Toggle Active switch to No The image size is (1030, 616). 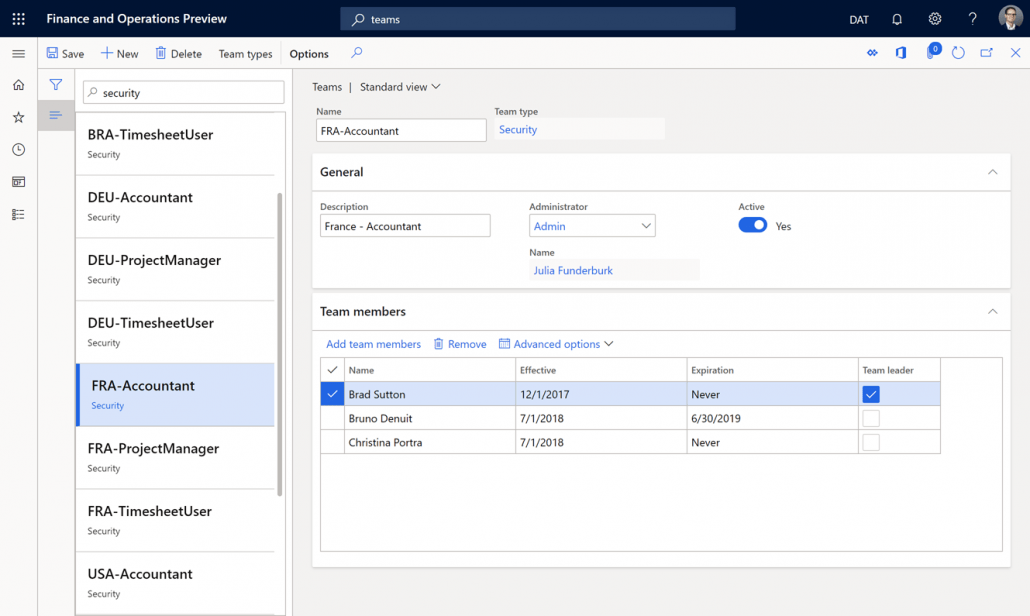[x=752, y=225]
